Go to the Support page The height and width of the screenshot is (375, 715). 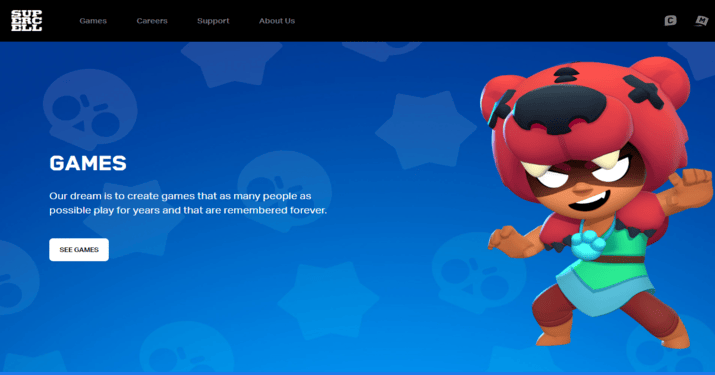[213, 21]
